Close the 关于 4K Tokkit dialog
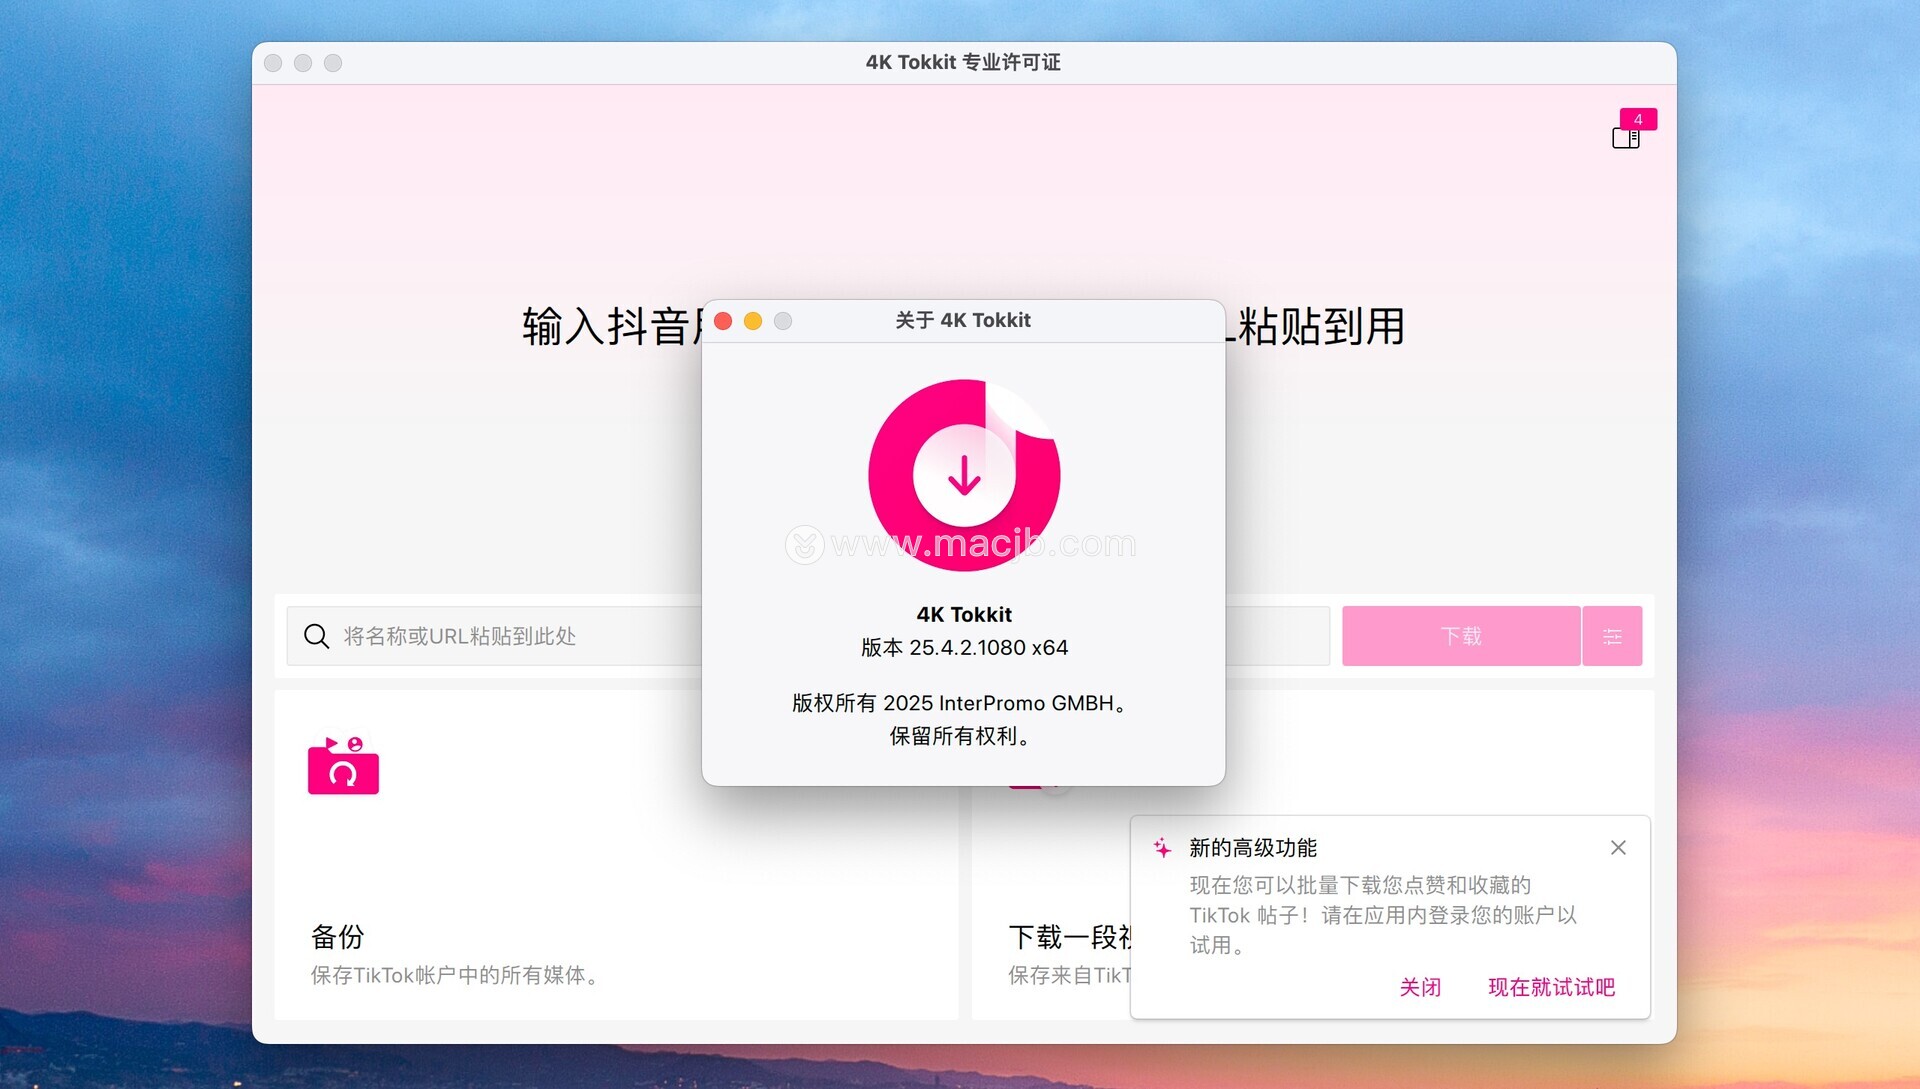 723,321
